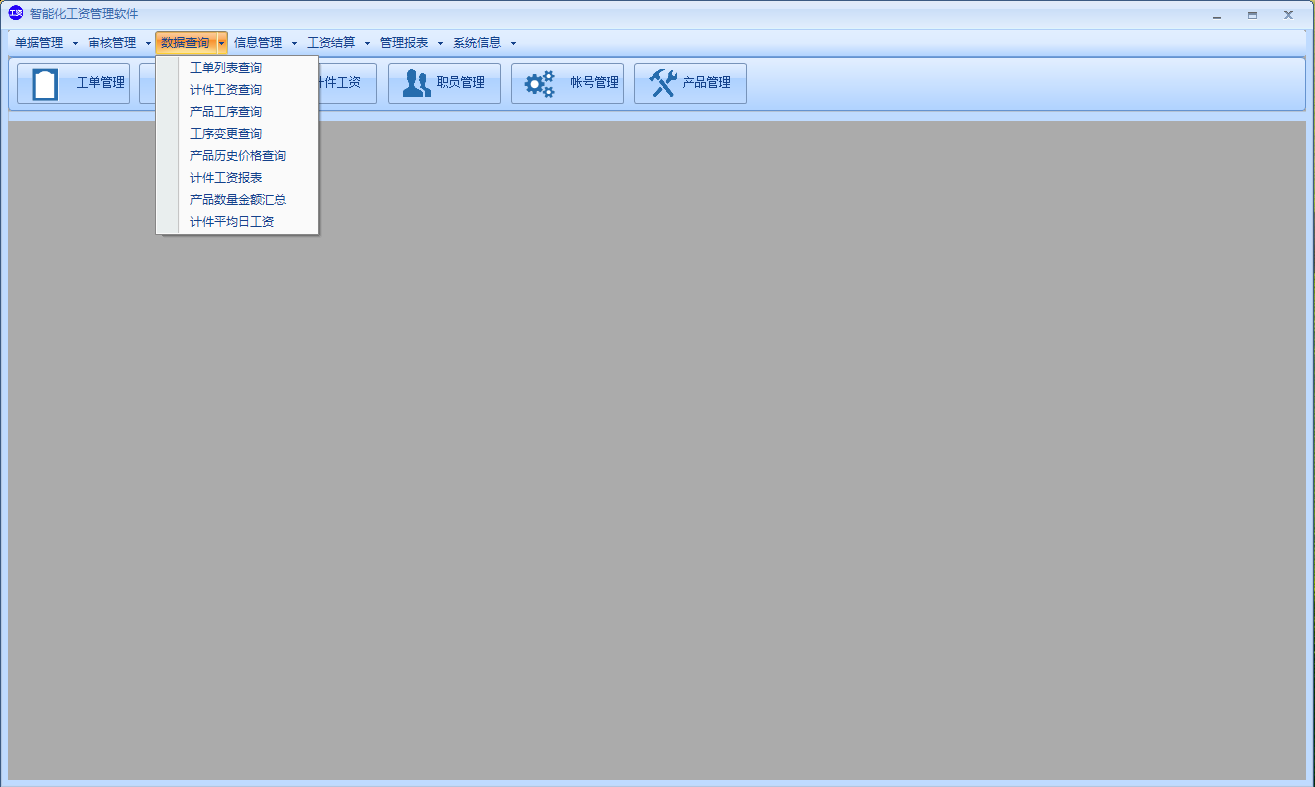The width and height of the screenshot is (1315, 787).
Task: Open 产品历史价格查询 entry
Action: pyautogui.click(x=238, y=156)
